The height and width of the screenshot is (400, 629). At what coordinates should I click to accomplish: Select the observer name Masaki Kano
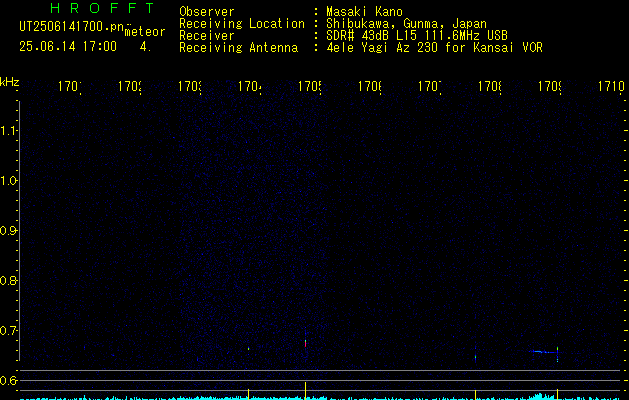coord(364,12)
